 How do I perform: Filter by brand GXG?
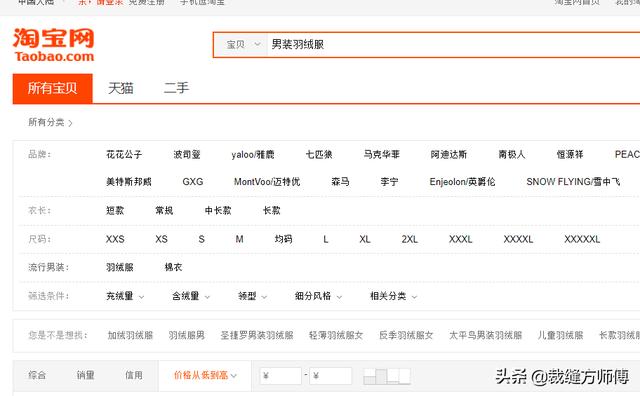point(193,182)
